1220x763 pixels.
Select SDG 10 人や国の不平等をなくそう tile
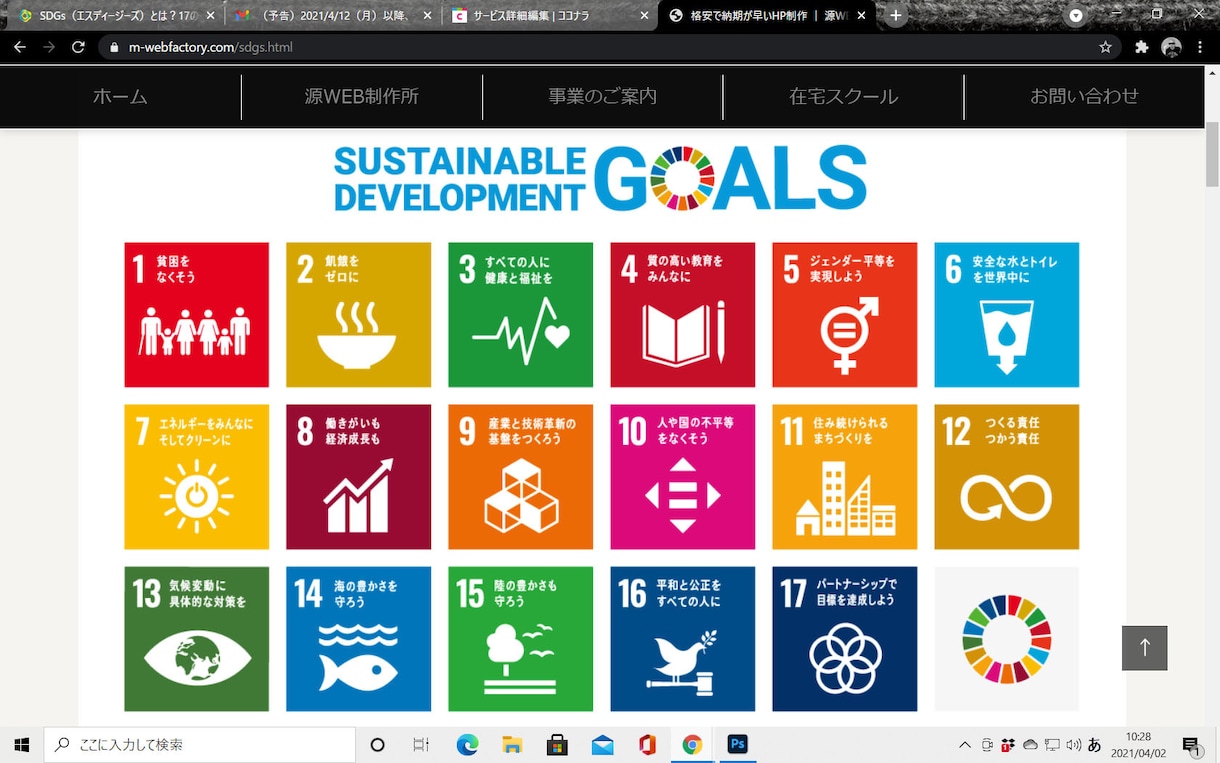coord(683,477)
